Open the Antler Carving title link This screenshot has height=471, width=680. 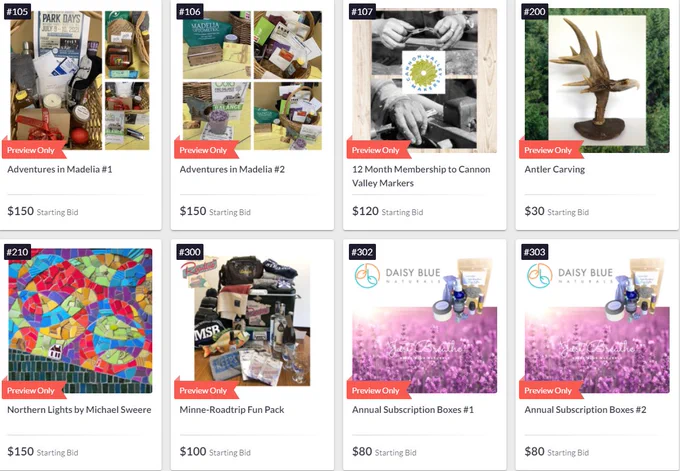tap(554, 169)
